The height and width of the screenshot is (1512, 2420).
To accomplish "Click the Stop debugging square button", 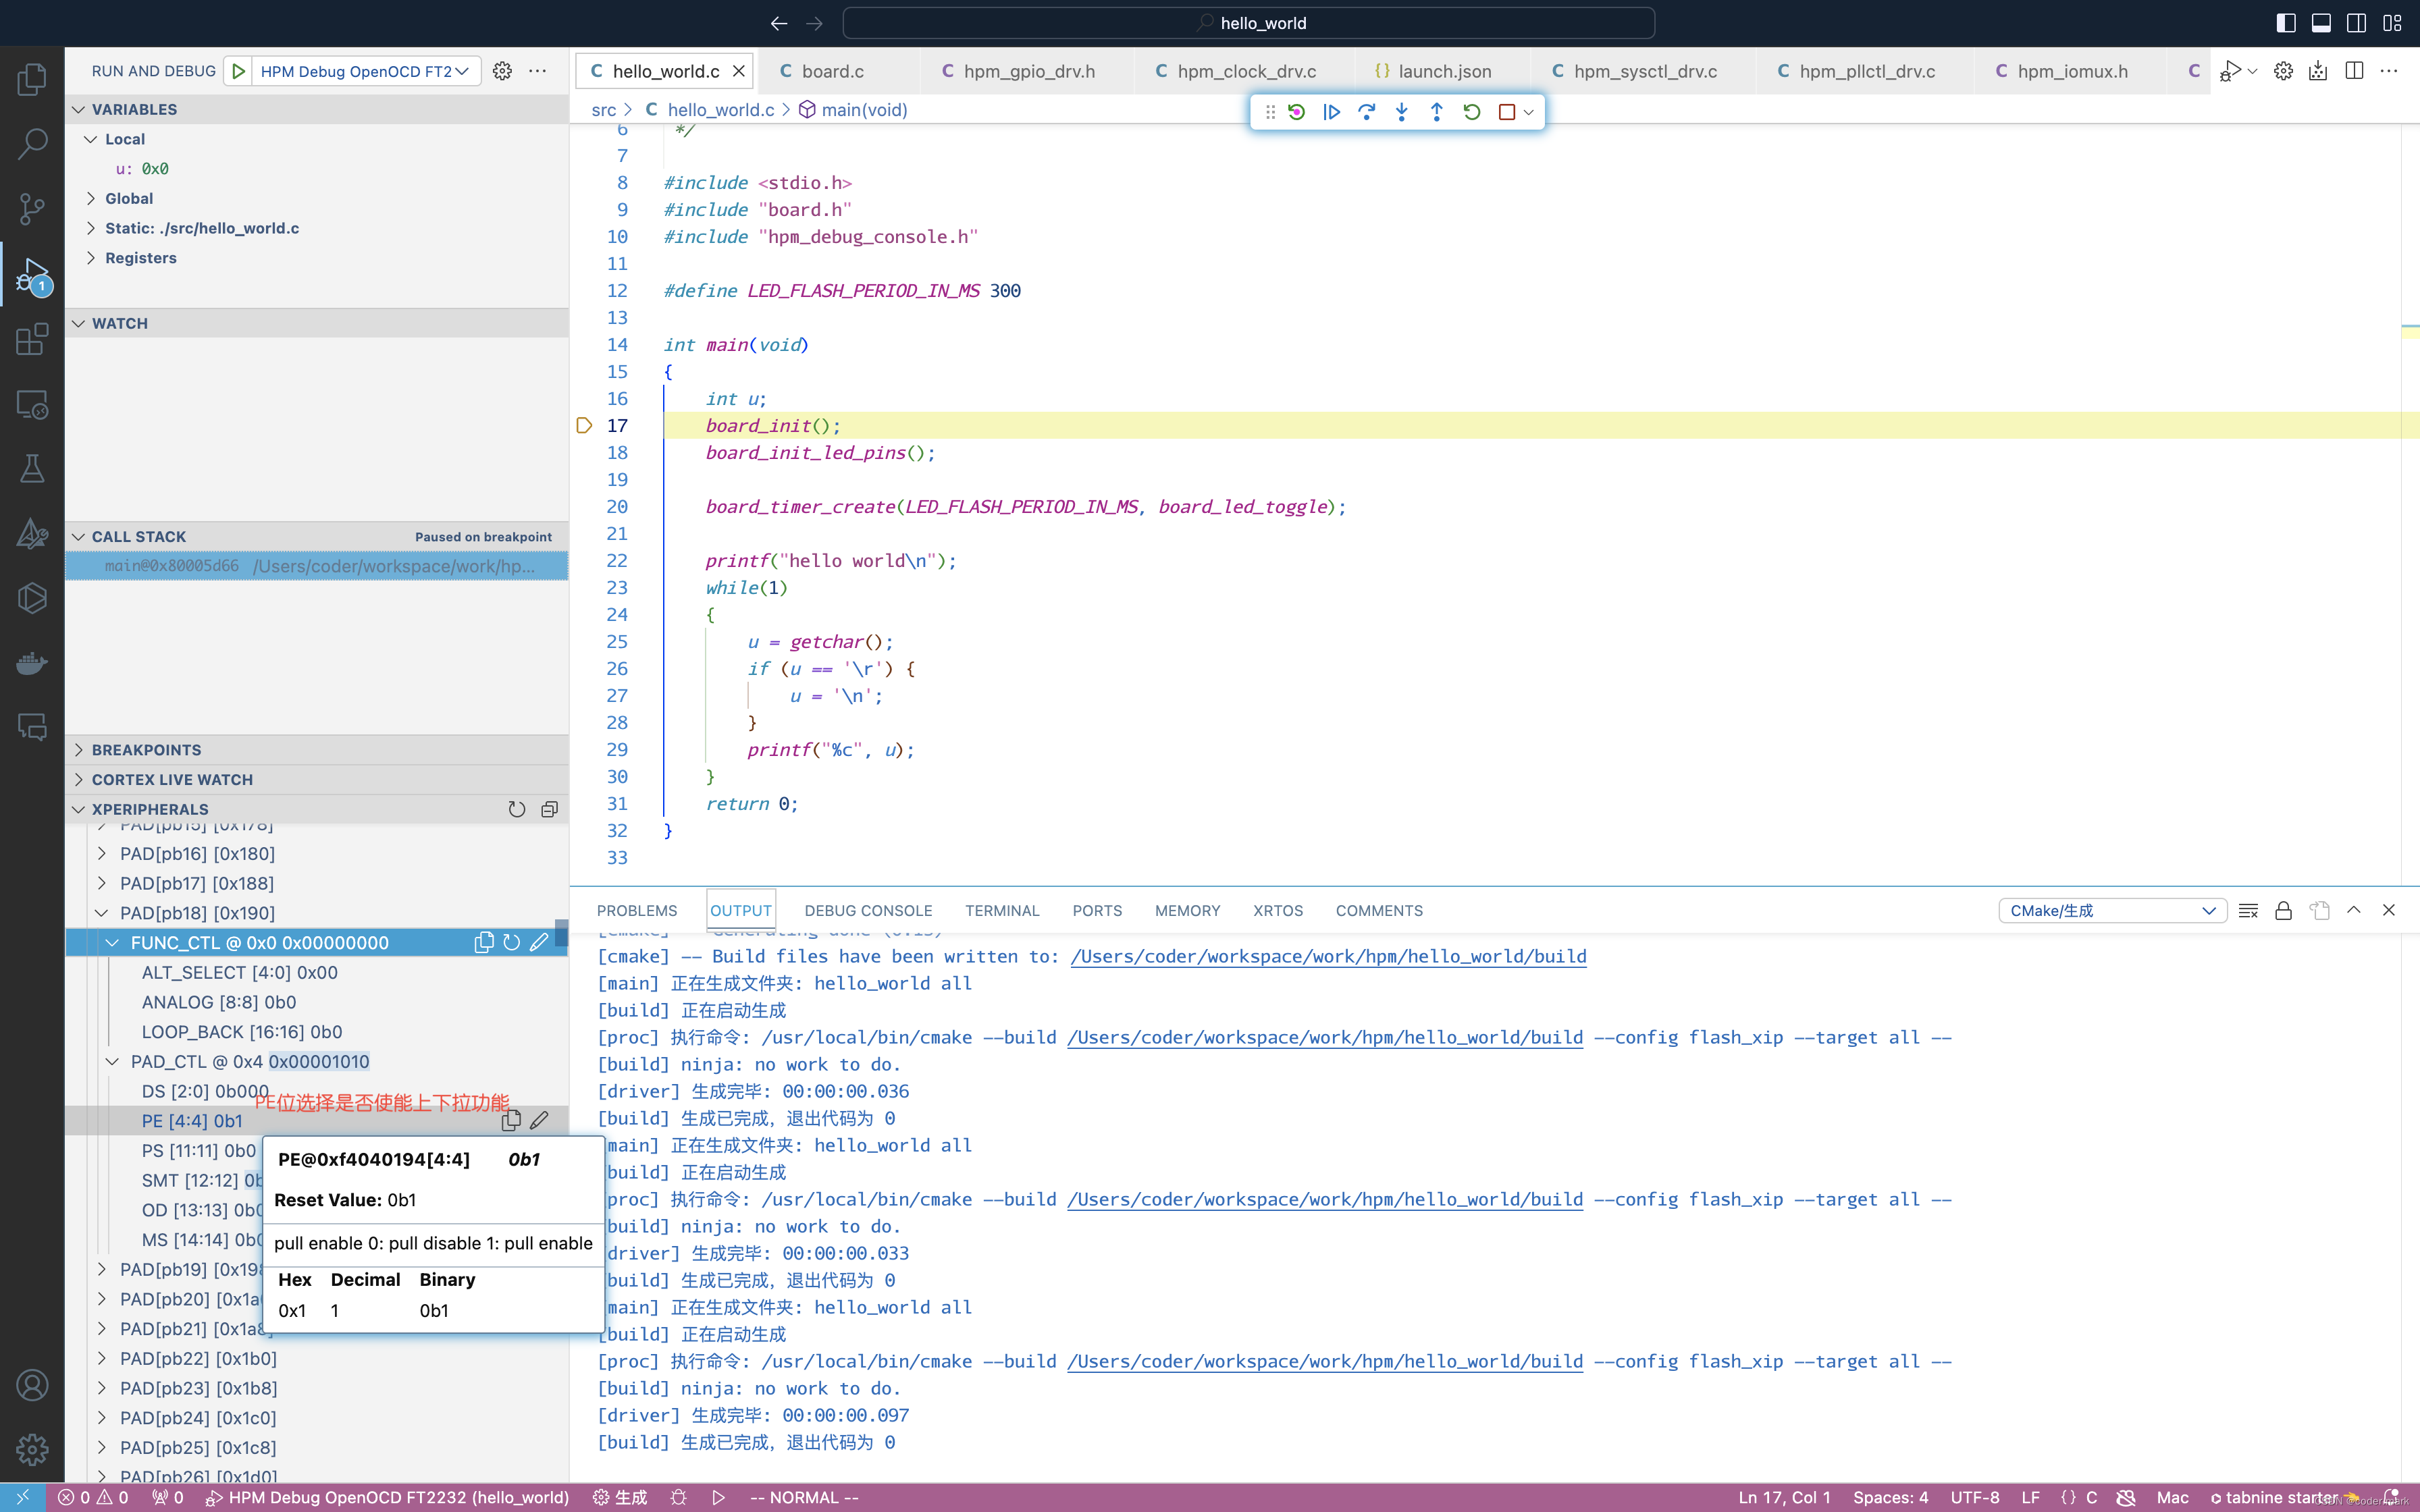I will tap(1506, 112).
